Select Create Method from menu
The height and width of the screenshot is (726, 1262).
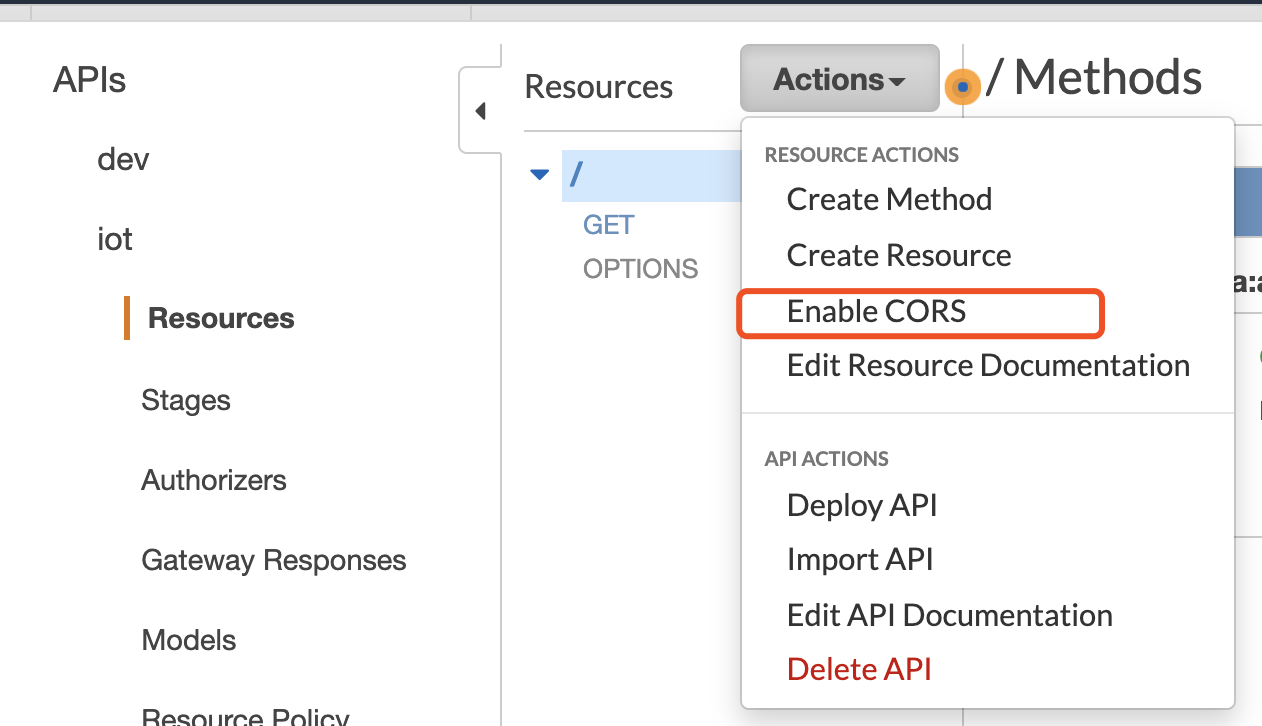point(889,199)
